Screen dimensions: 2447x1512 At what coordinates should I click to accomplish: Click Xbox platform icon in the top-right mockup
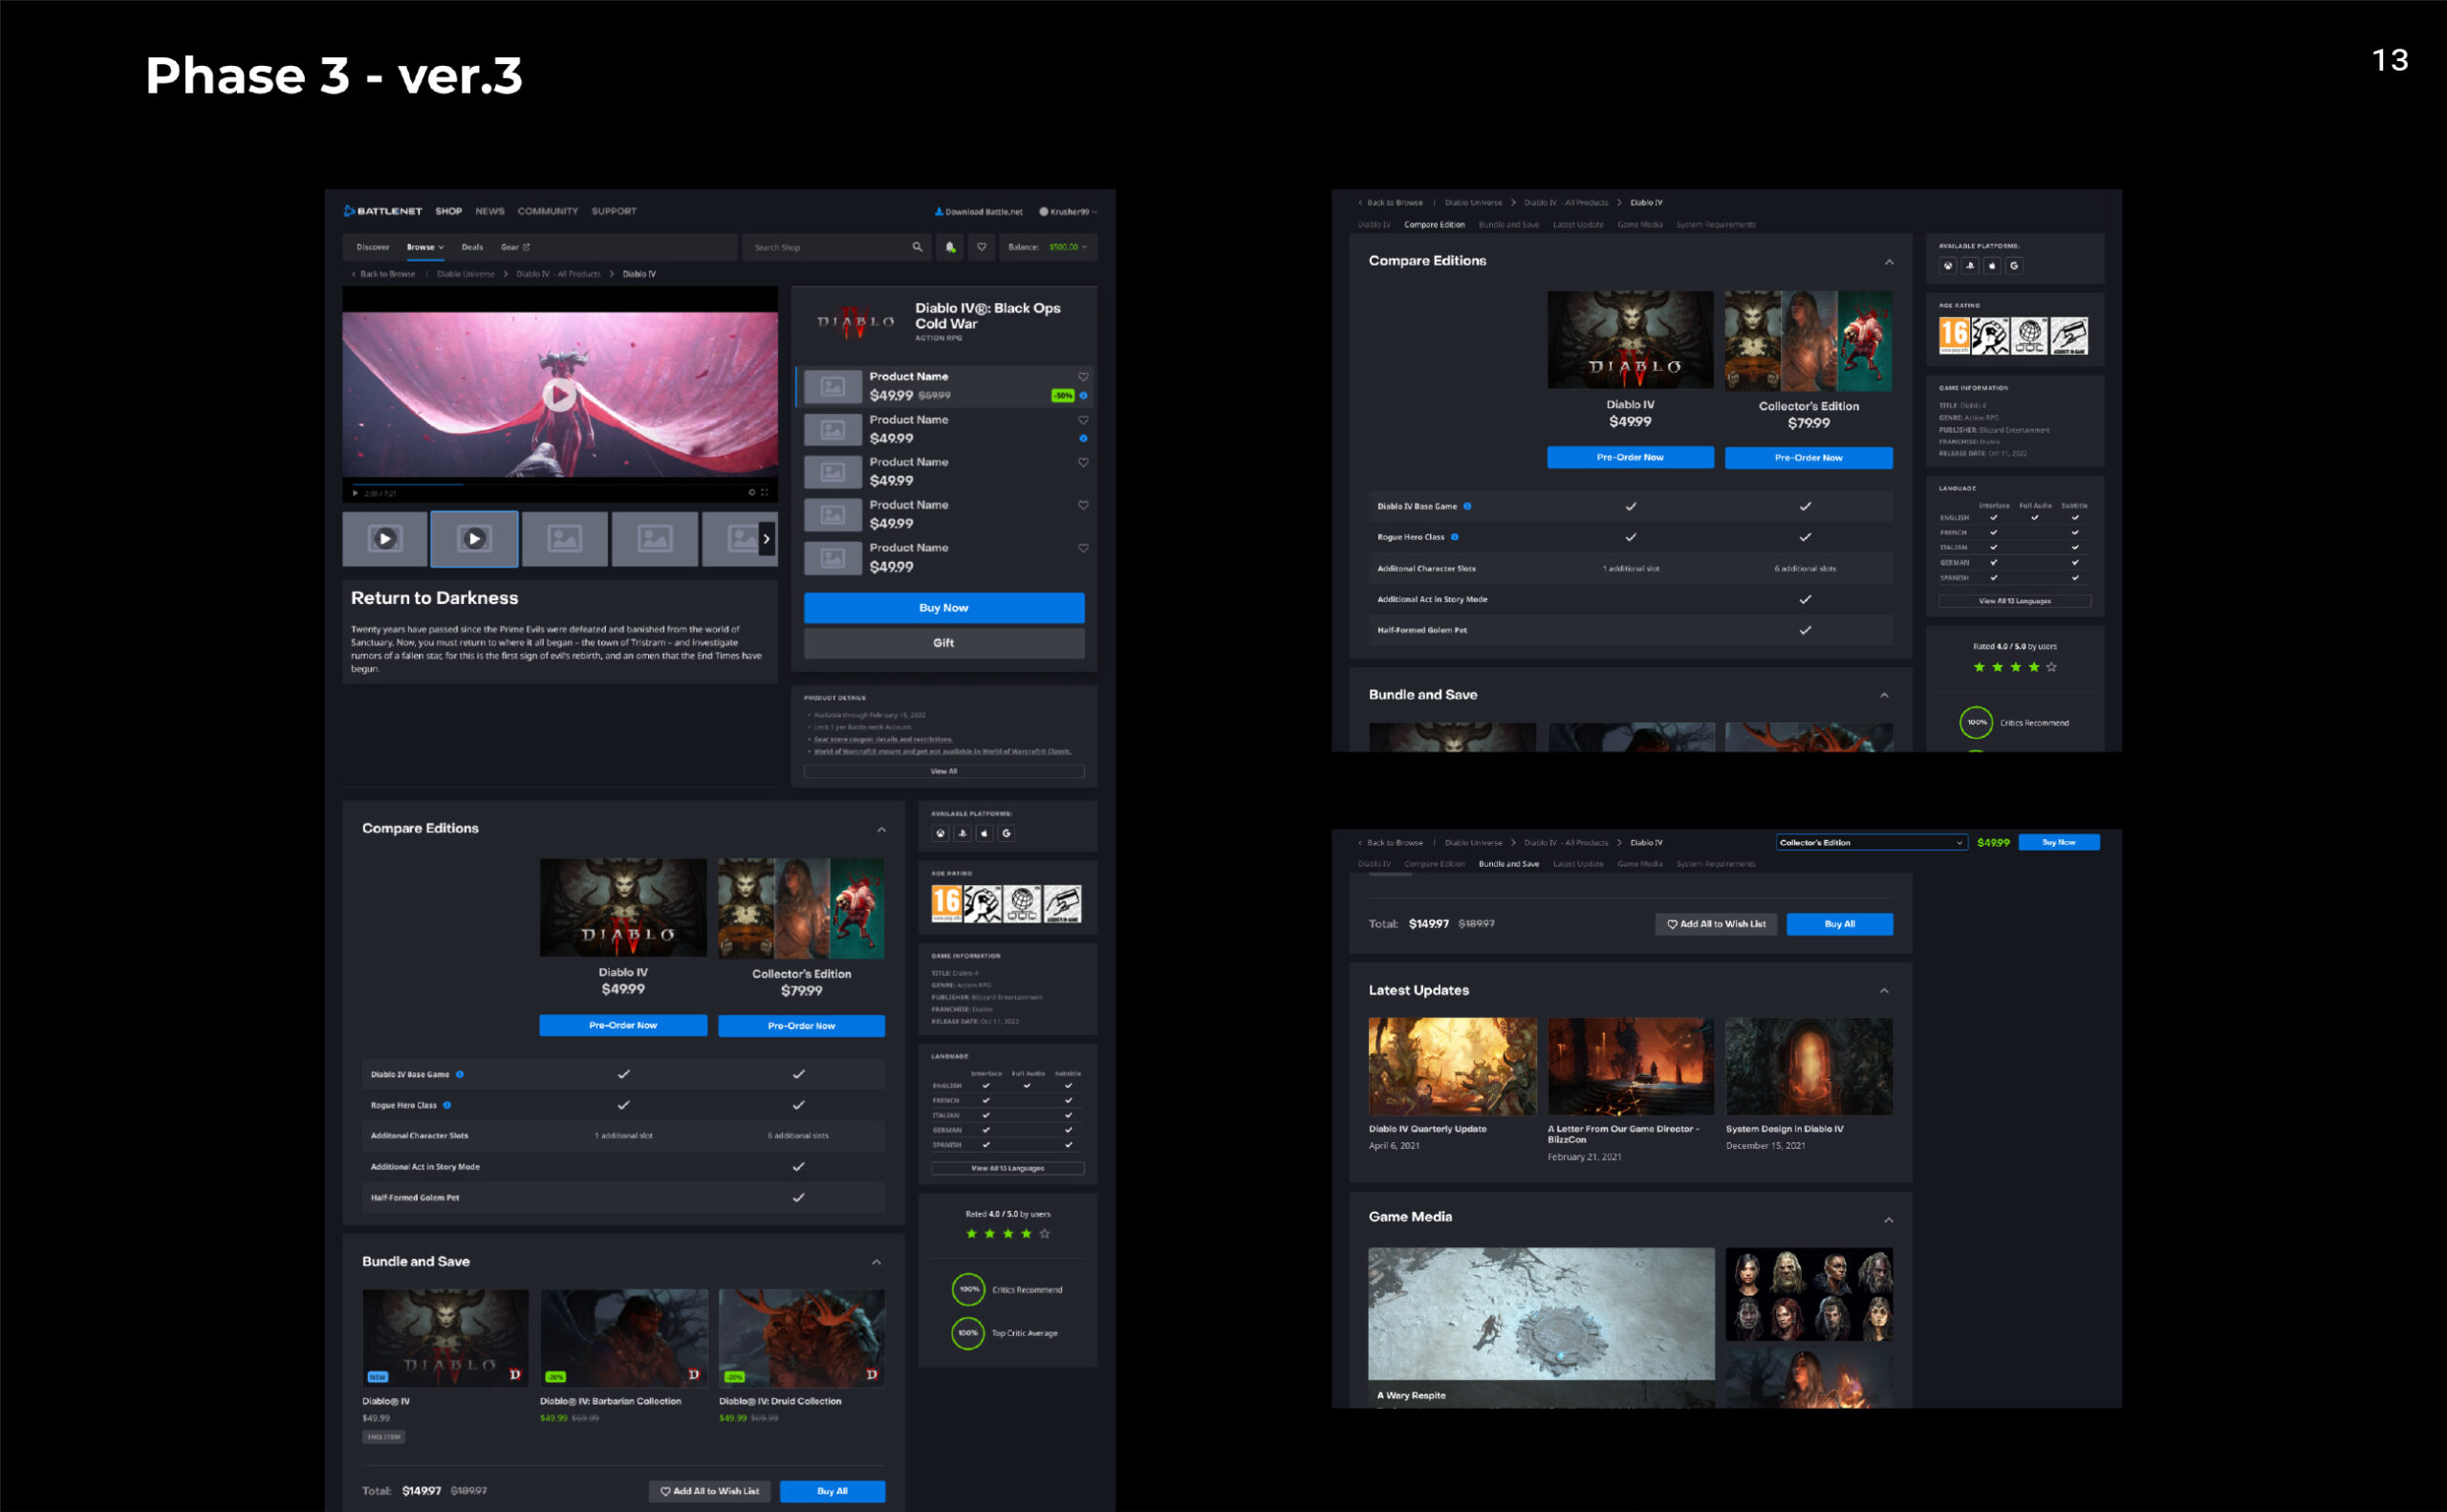[1948, 265]
